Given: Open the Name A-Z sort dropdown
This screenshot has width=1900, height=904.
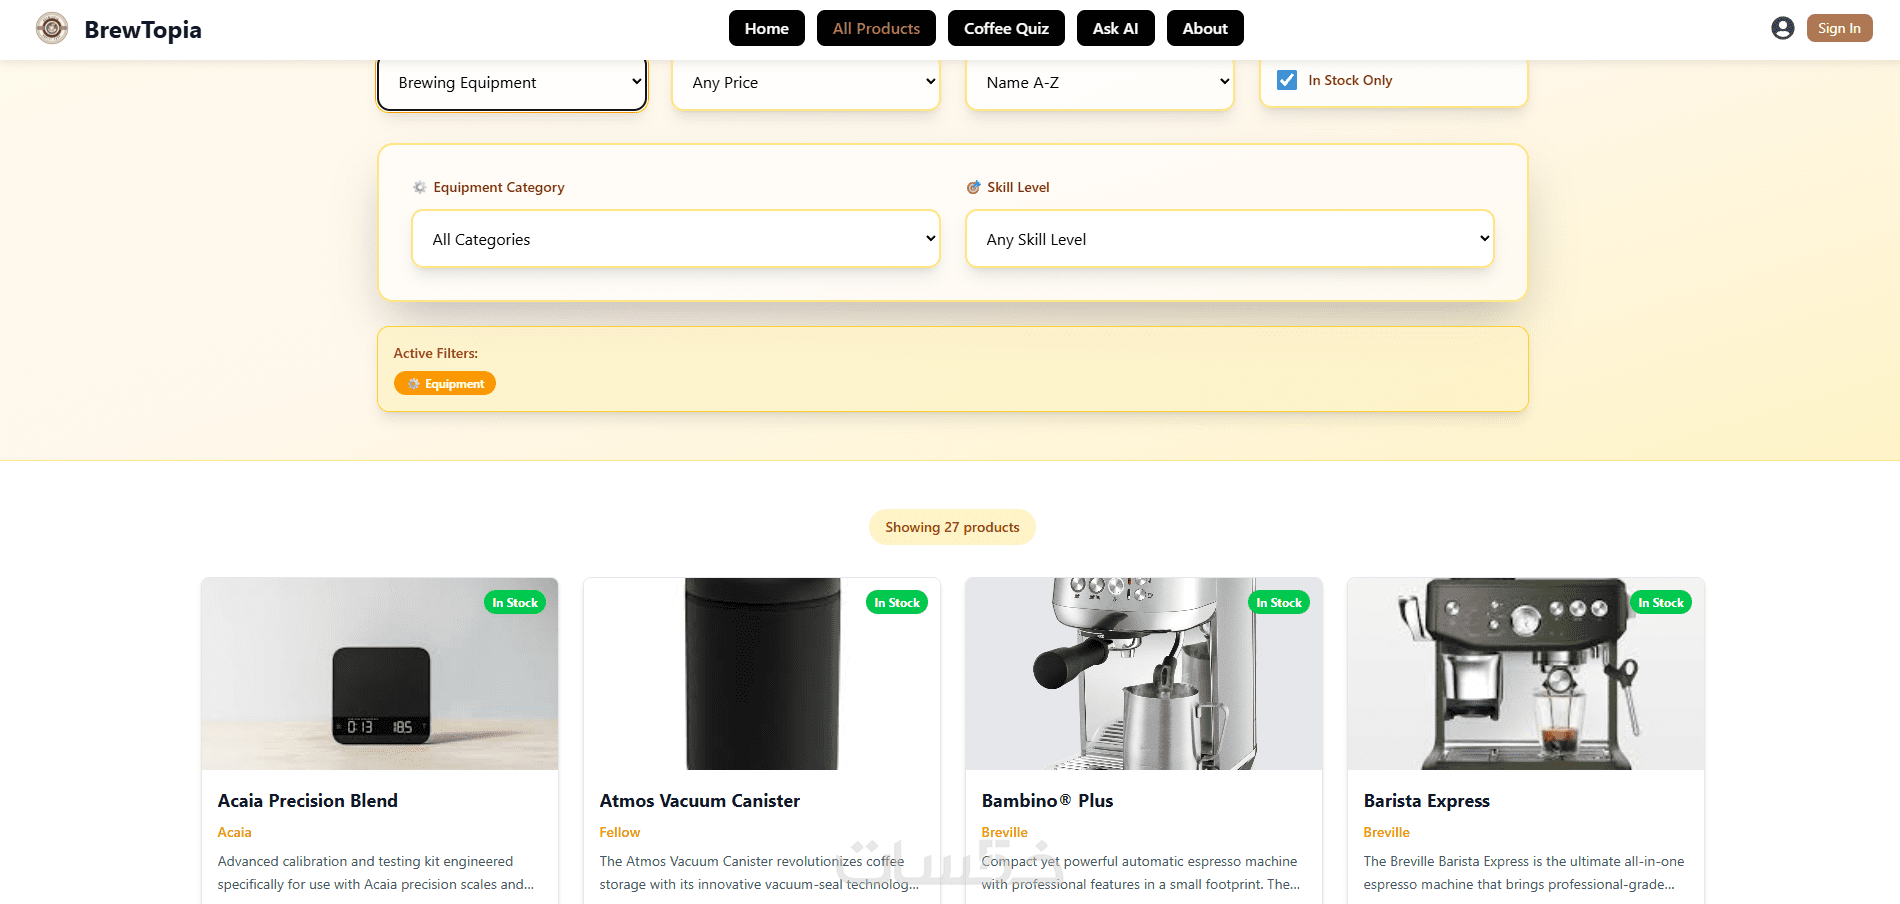Looking at the screenshot, I should 1100,83.
